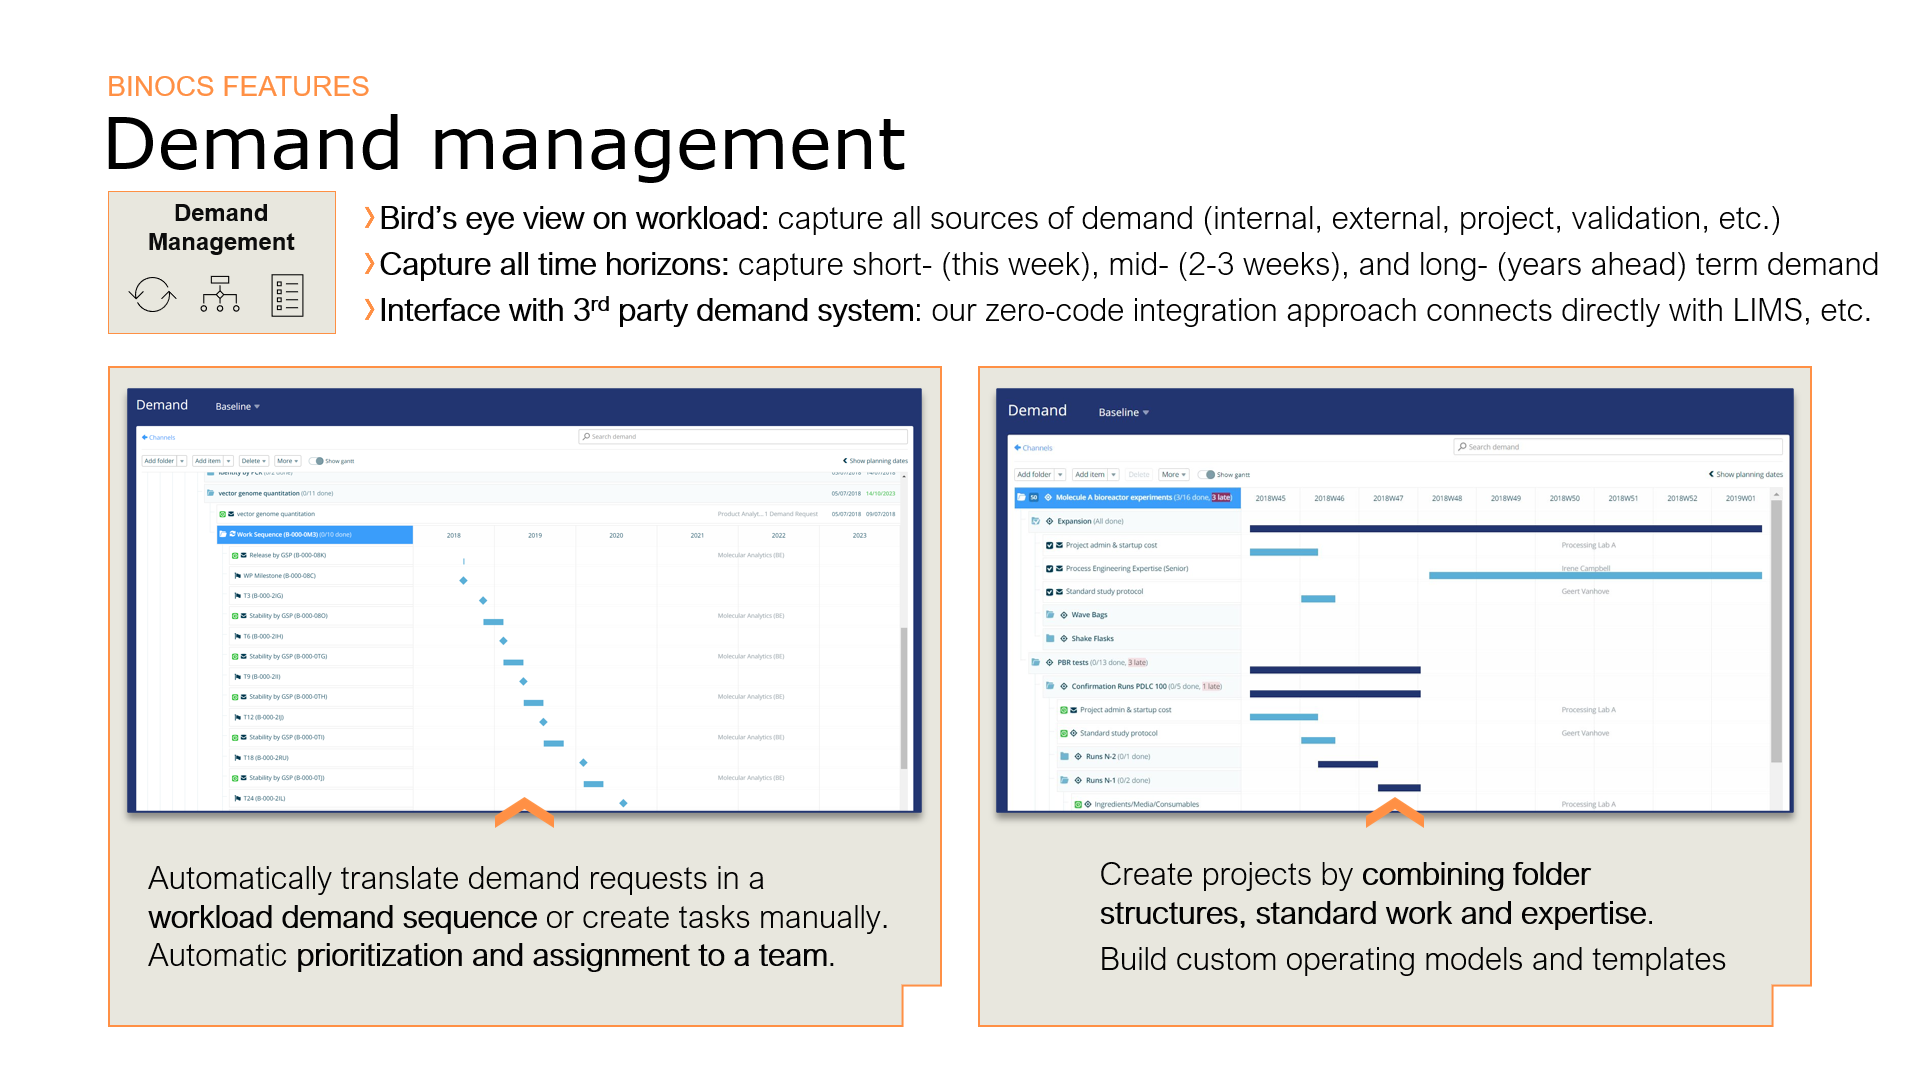Click the Shake Flasks folder icon

click(1049, 639)
